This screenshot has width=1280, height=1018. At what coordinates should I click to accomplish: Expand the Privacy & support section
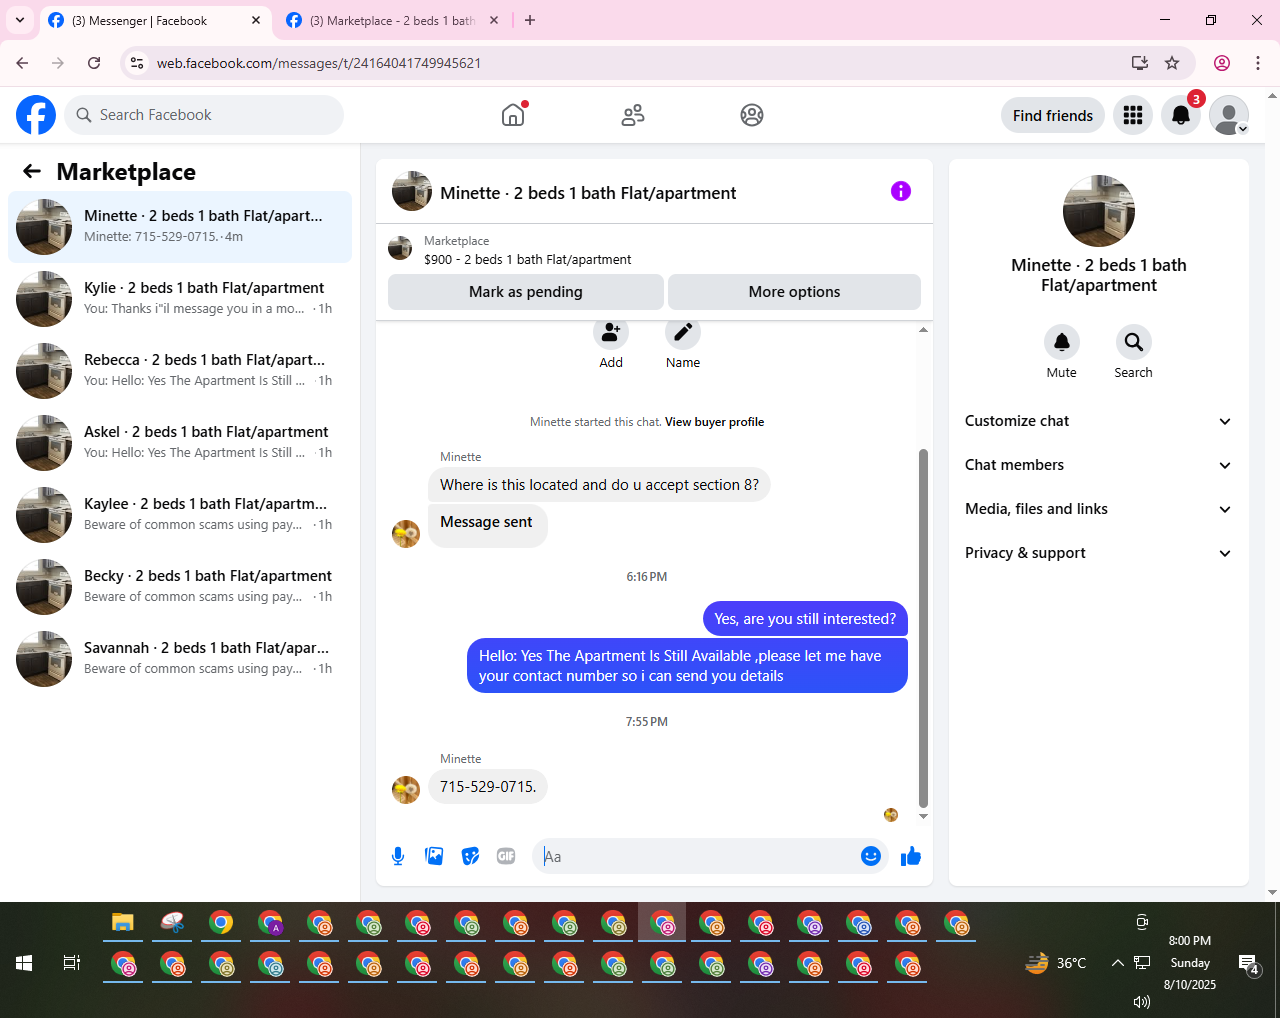pyautogui.click(x=1098, y=553)
